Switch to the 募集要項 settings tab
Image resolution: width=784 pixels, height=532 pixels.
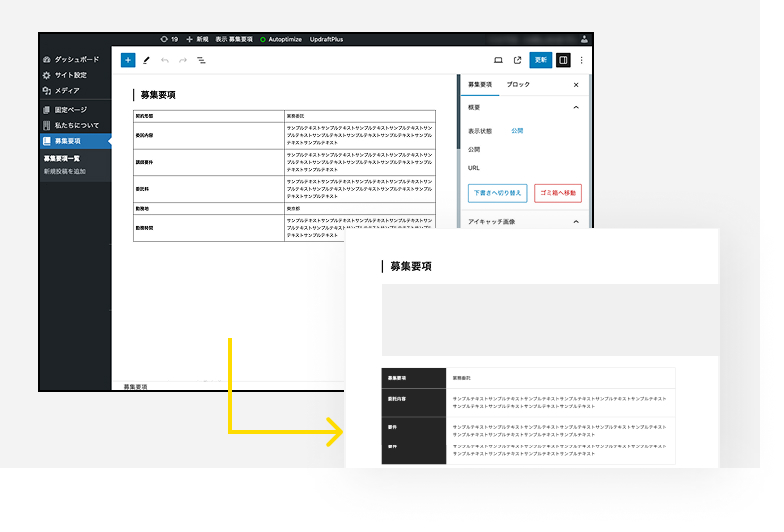pyautogui.click(x=480, y=84)
